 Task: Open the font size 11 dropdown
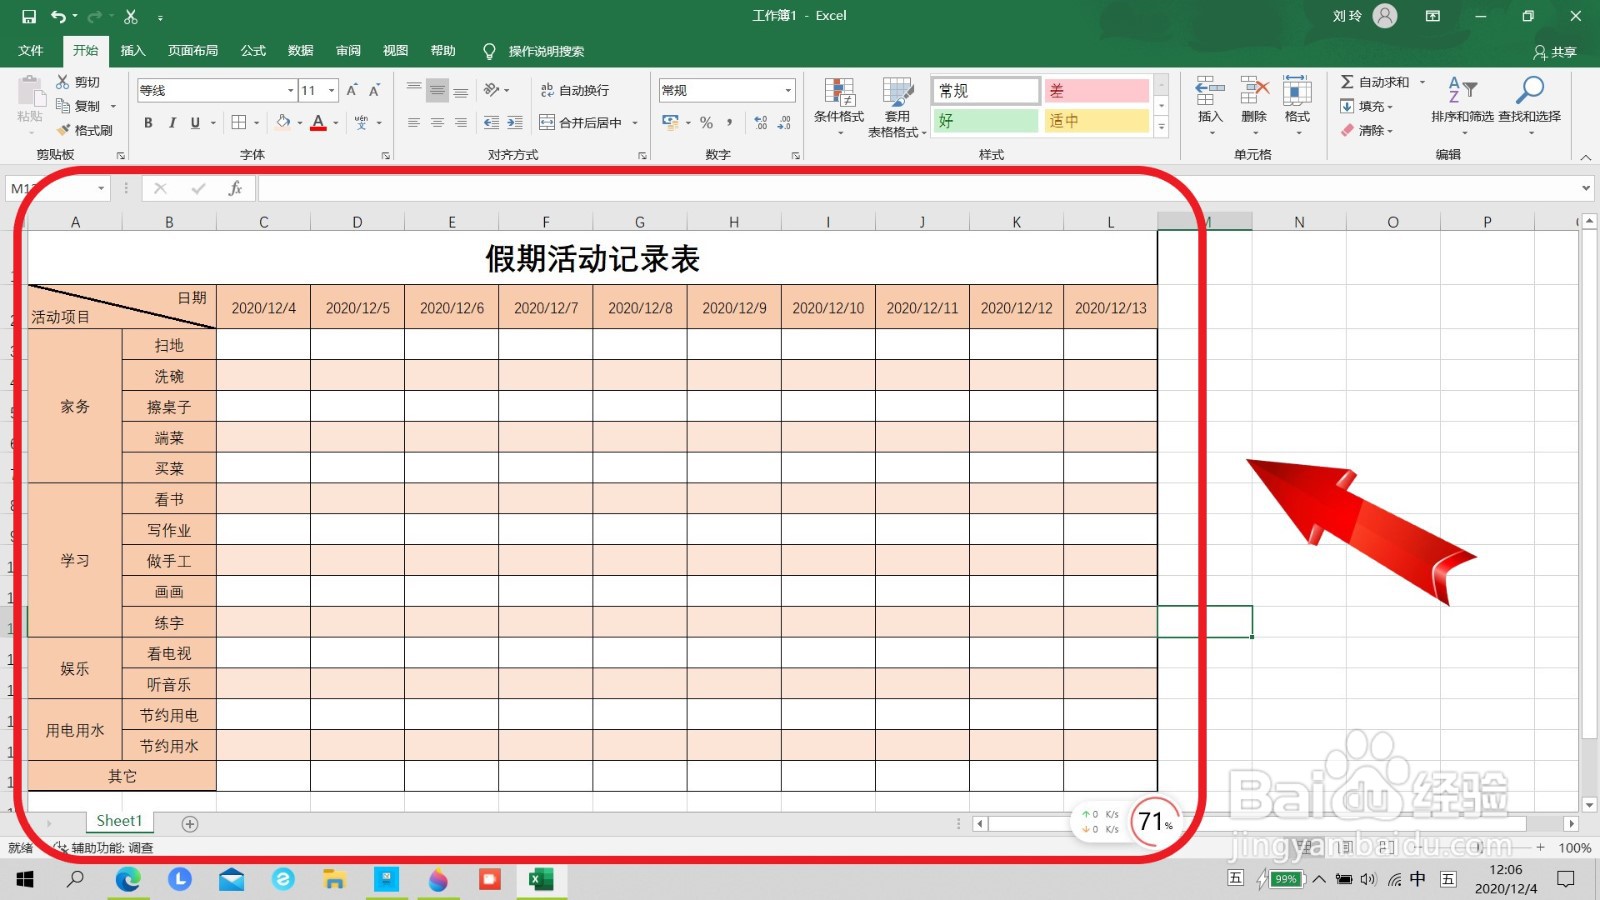pos(331,90)
